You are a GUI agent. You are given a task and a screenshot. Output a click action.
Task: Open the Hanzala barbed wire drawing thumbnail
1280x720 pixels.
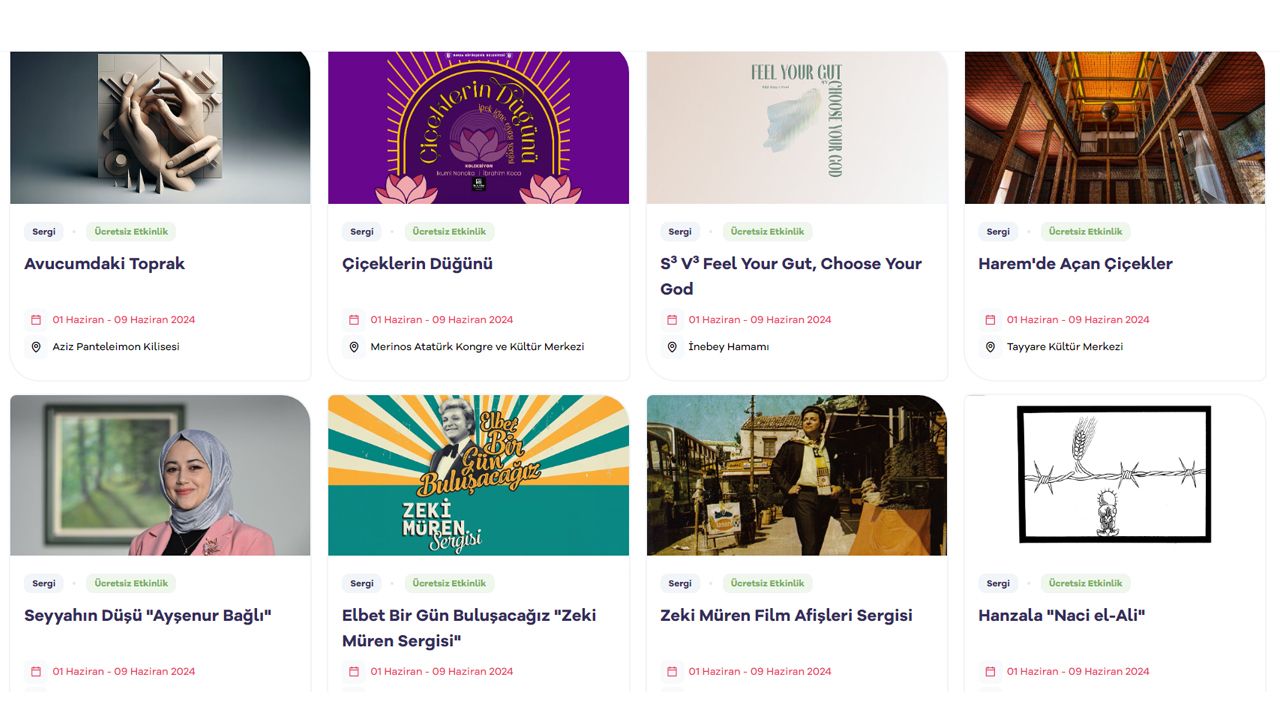point(1114,475)
